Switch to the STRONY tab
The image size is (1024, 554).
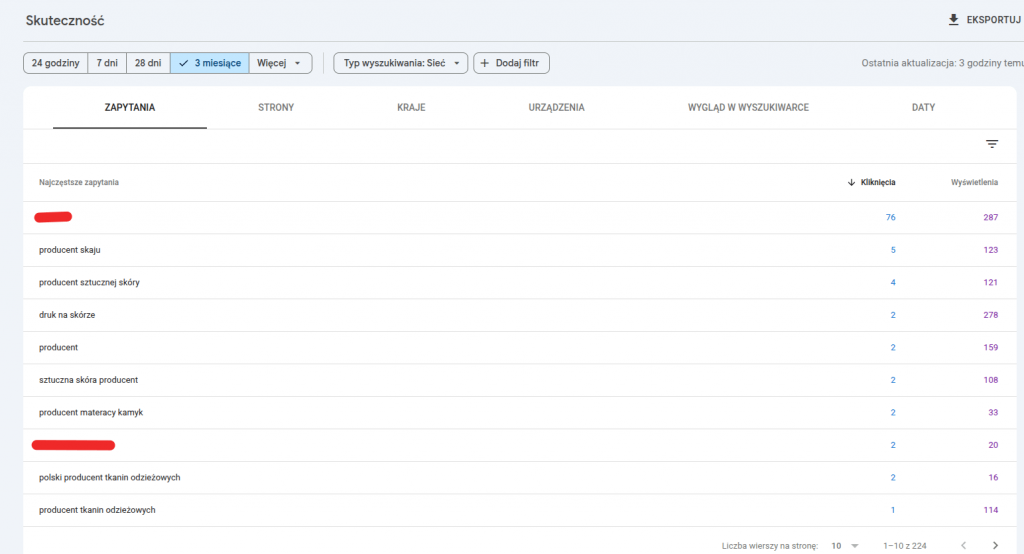276,107
